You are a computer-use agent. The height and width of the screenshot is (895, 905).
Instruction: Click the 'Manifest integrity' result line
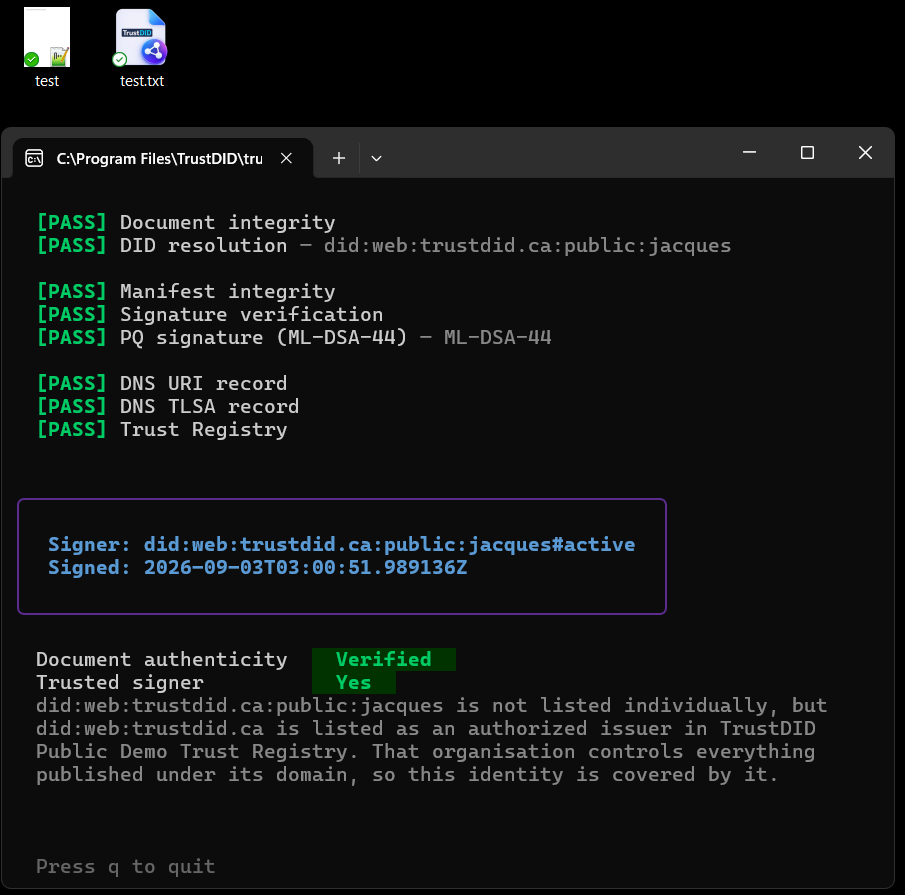(186, 292)
